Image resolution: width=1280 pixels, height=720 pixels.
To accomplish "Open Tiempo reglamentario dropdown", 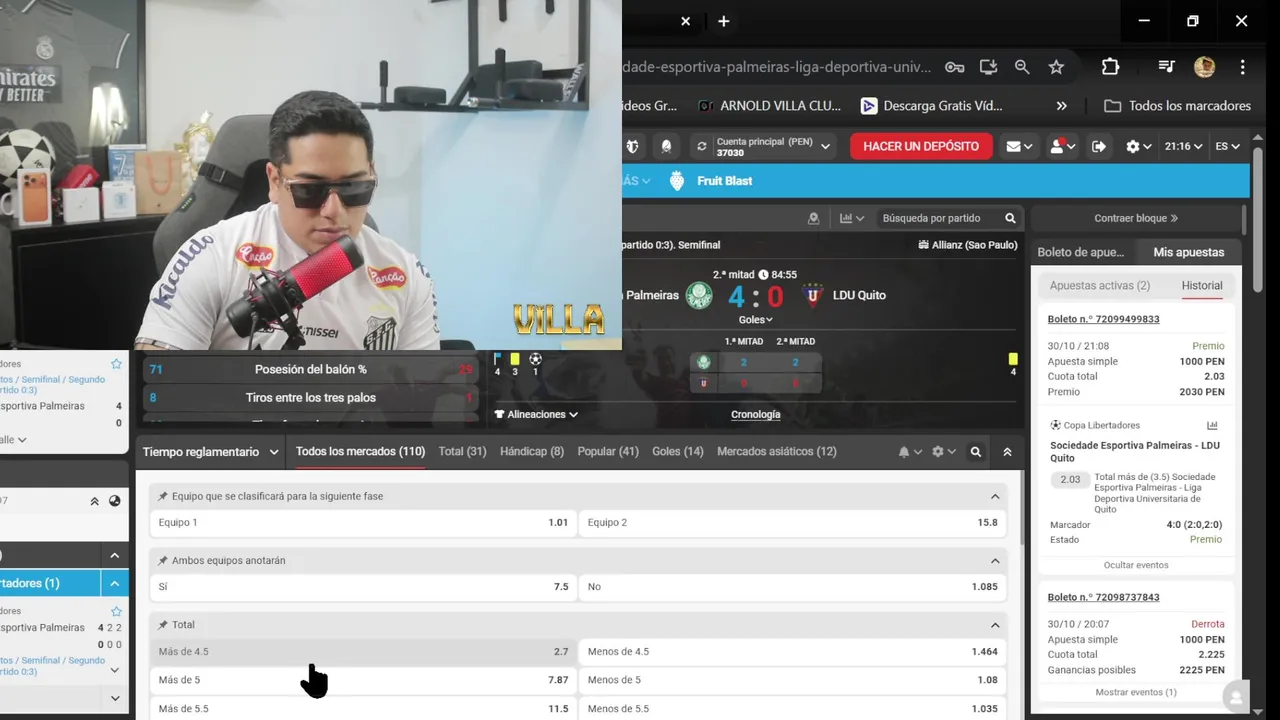I will [x=210, y=452].
